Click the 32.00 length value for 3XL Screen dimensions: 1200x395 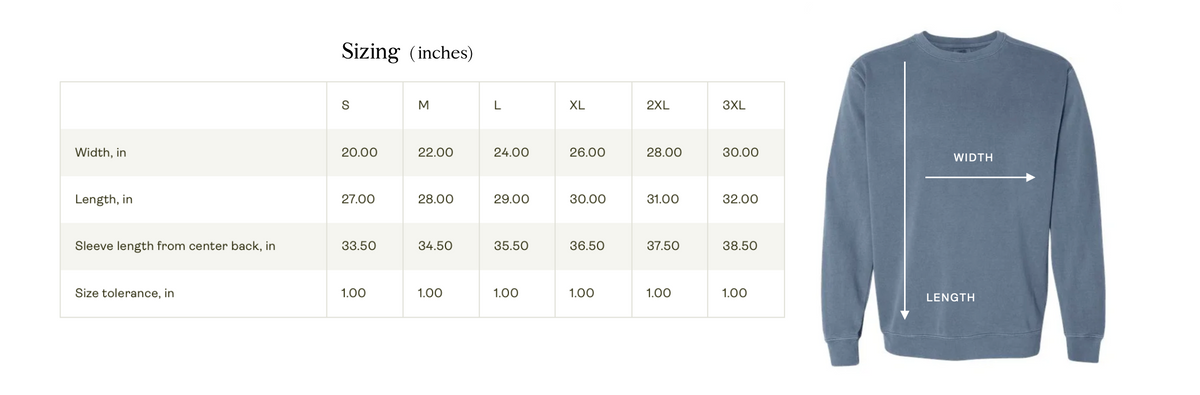740,200
